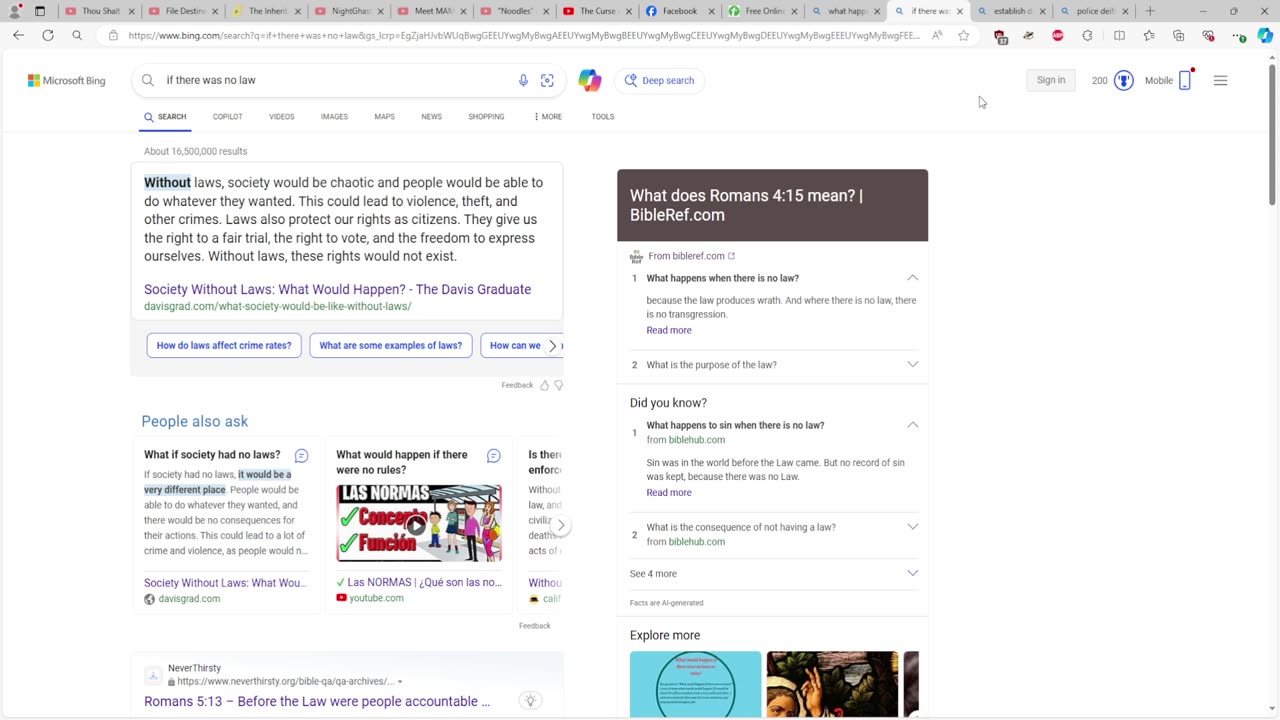Give thumbs down feedback on answer
This screenshot has height=720, width=1280.
pos(558,385)
